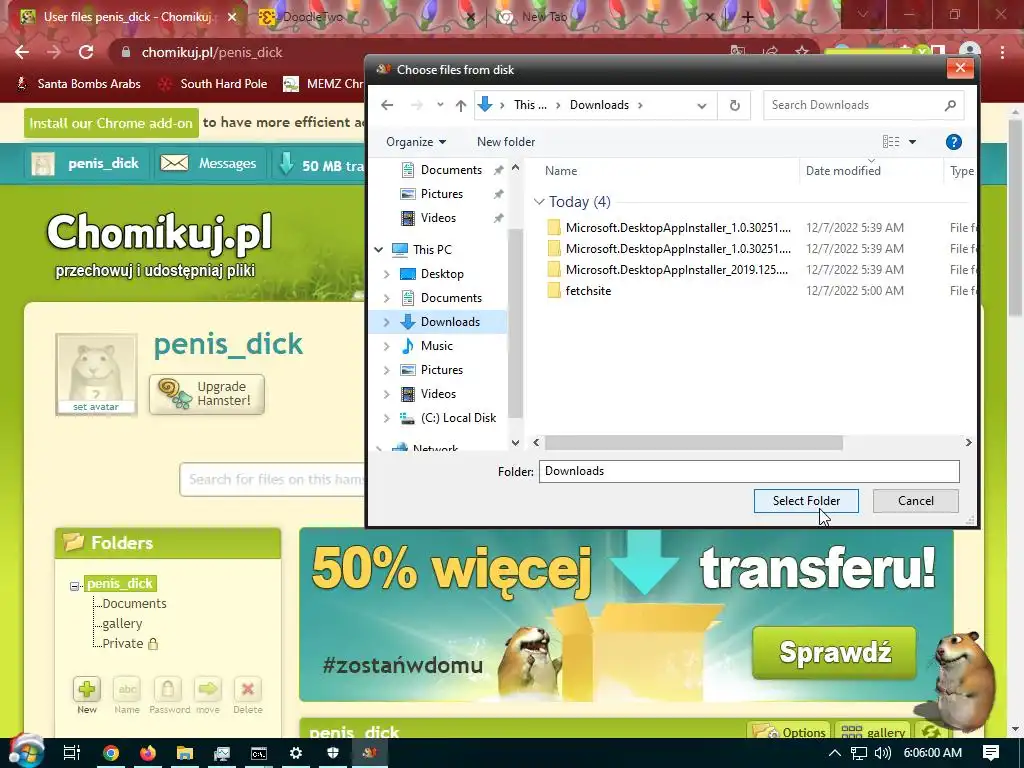1024x768 pixels.
Task: Expand the Downloads tree node
Action: pos(387,322)
